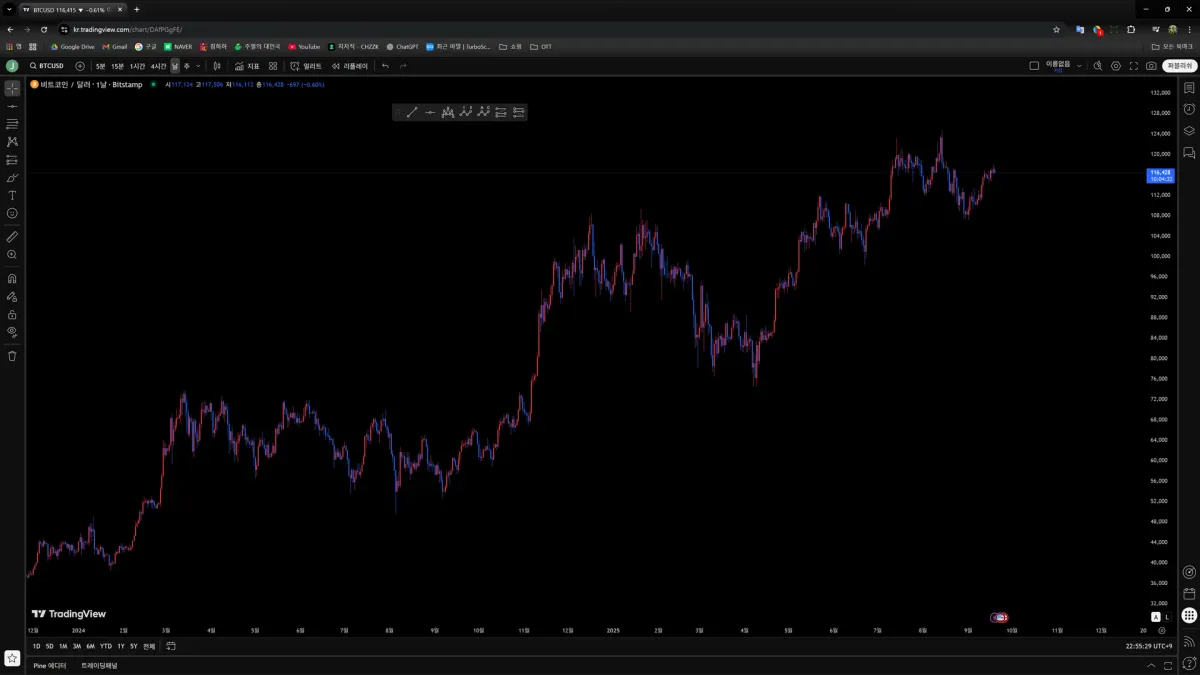
Task: Toggle magnet mode for drawings
Action: click(x=12, y=279)
